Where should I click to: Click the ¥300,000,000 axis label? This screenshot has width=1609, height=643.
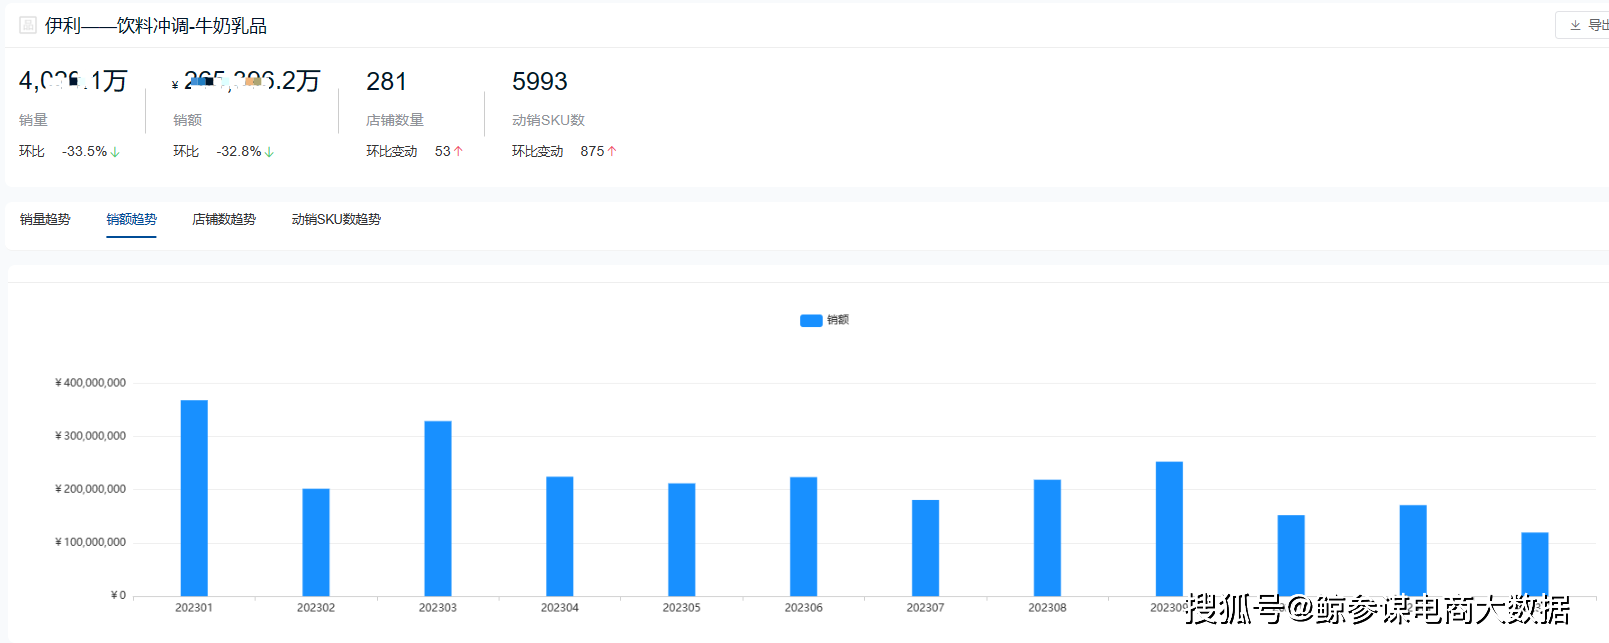click(90, 436)
